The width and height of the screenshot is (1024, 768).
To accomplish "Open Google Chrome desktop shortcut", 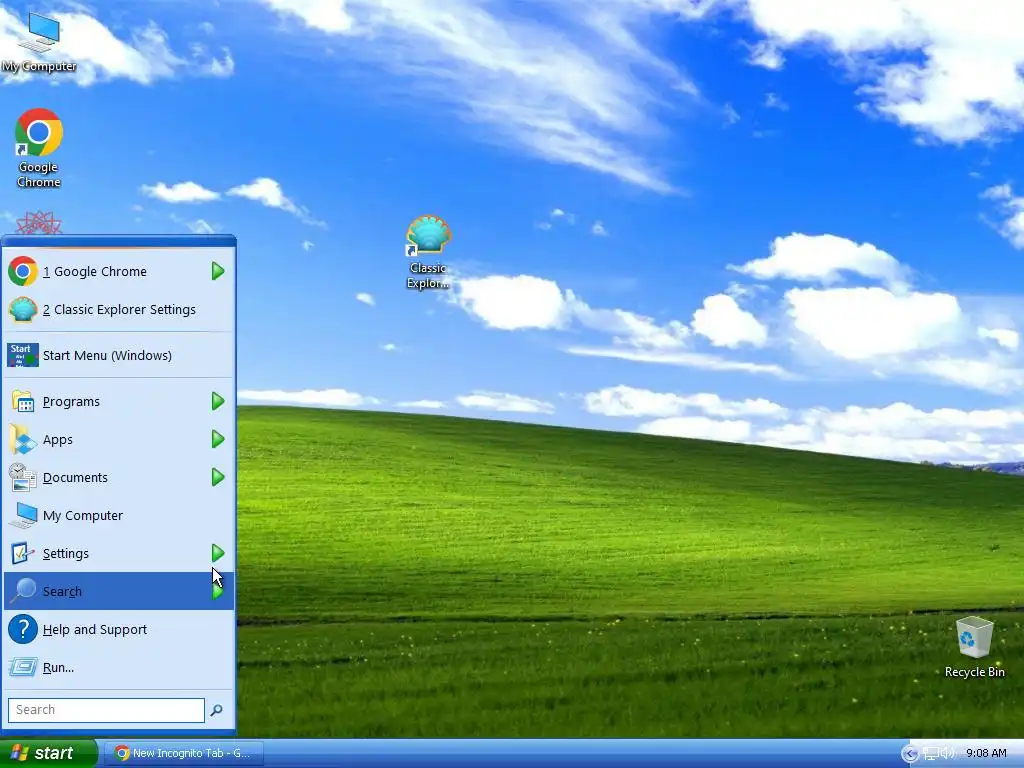I will (x=39, y=149).
